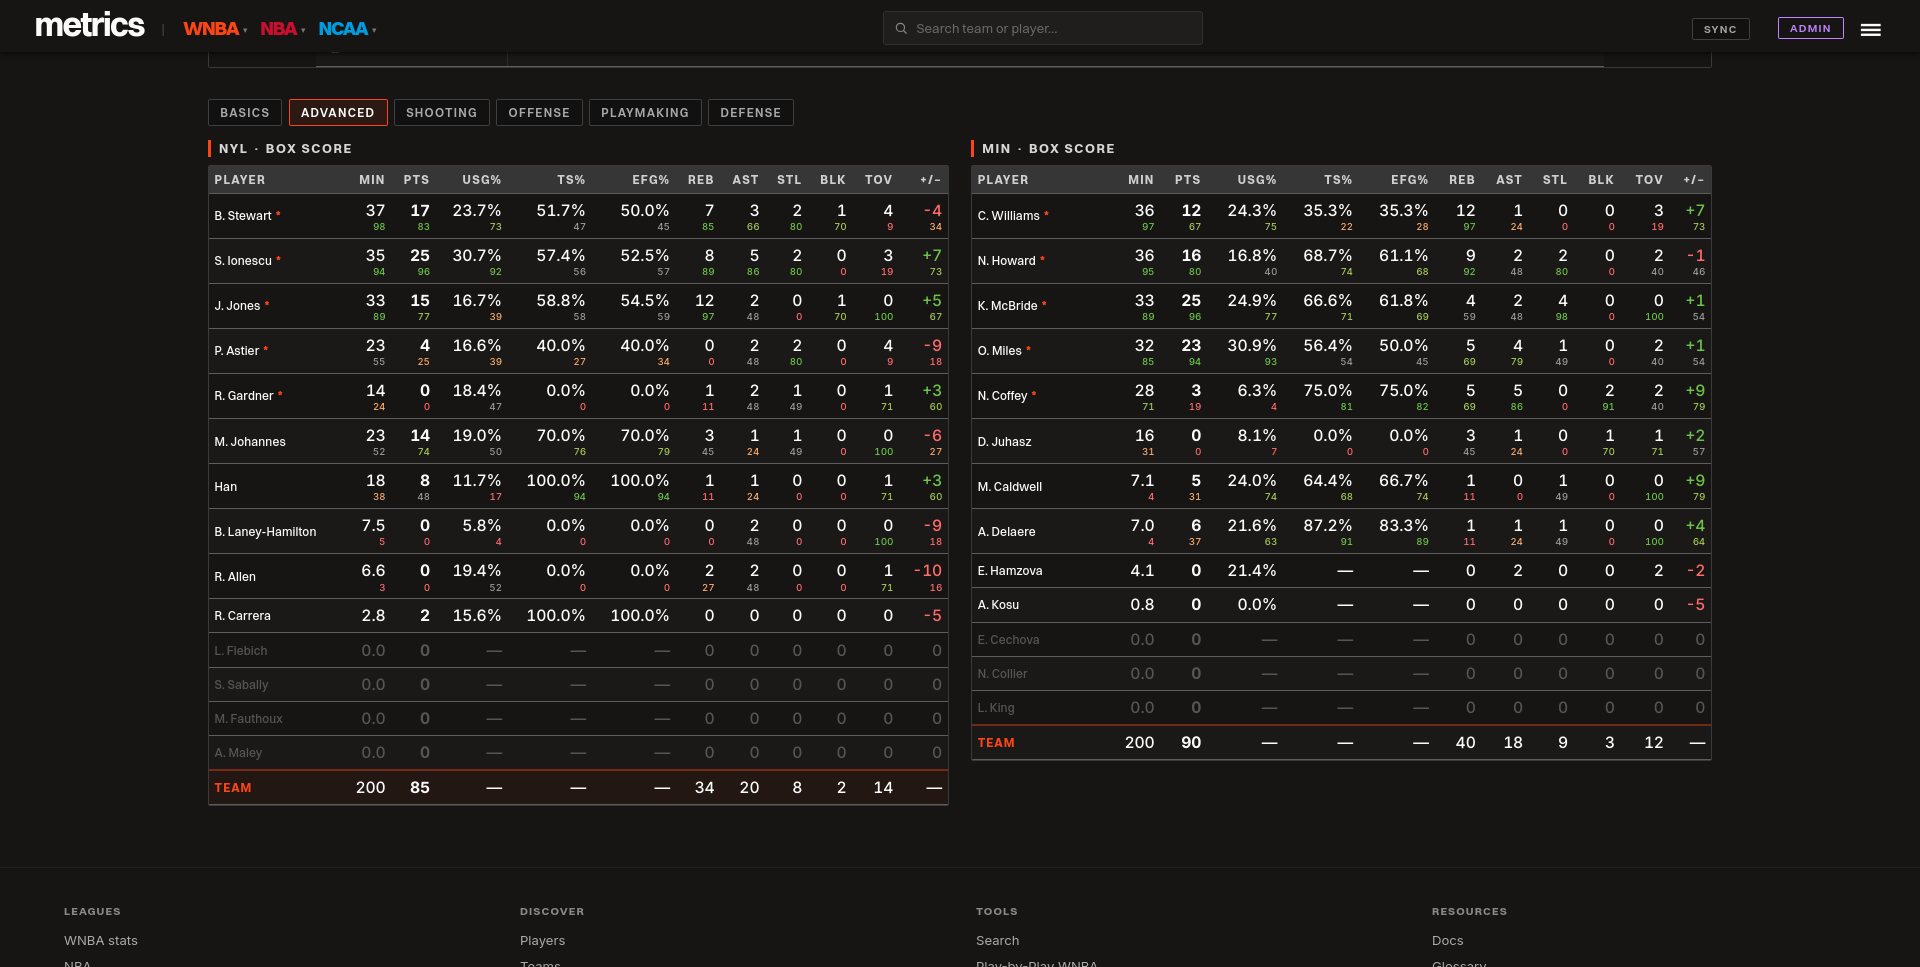
Task: Select the ADVANCED tab
Action: coord(338,113)
